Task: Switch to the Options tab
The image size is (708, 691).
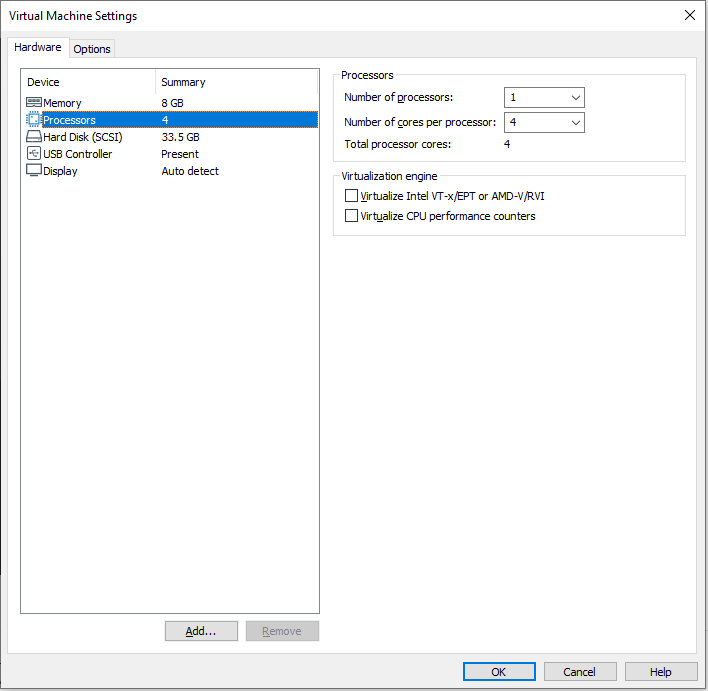Action: click(92, 49)
